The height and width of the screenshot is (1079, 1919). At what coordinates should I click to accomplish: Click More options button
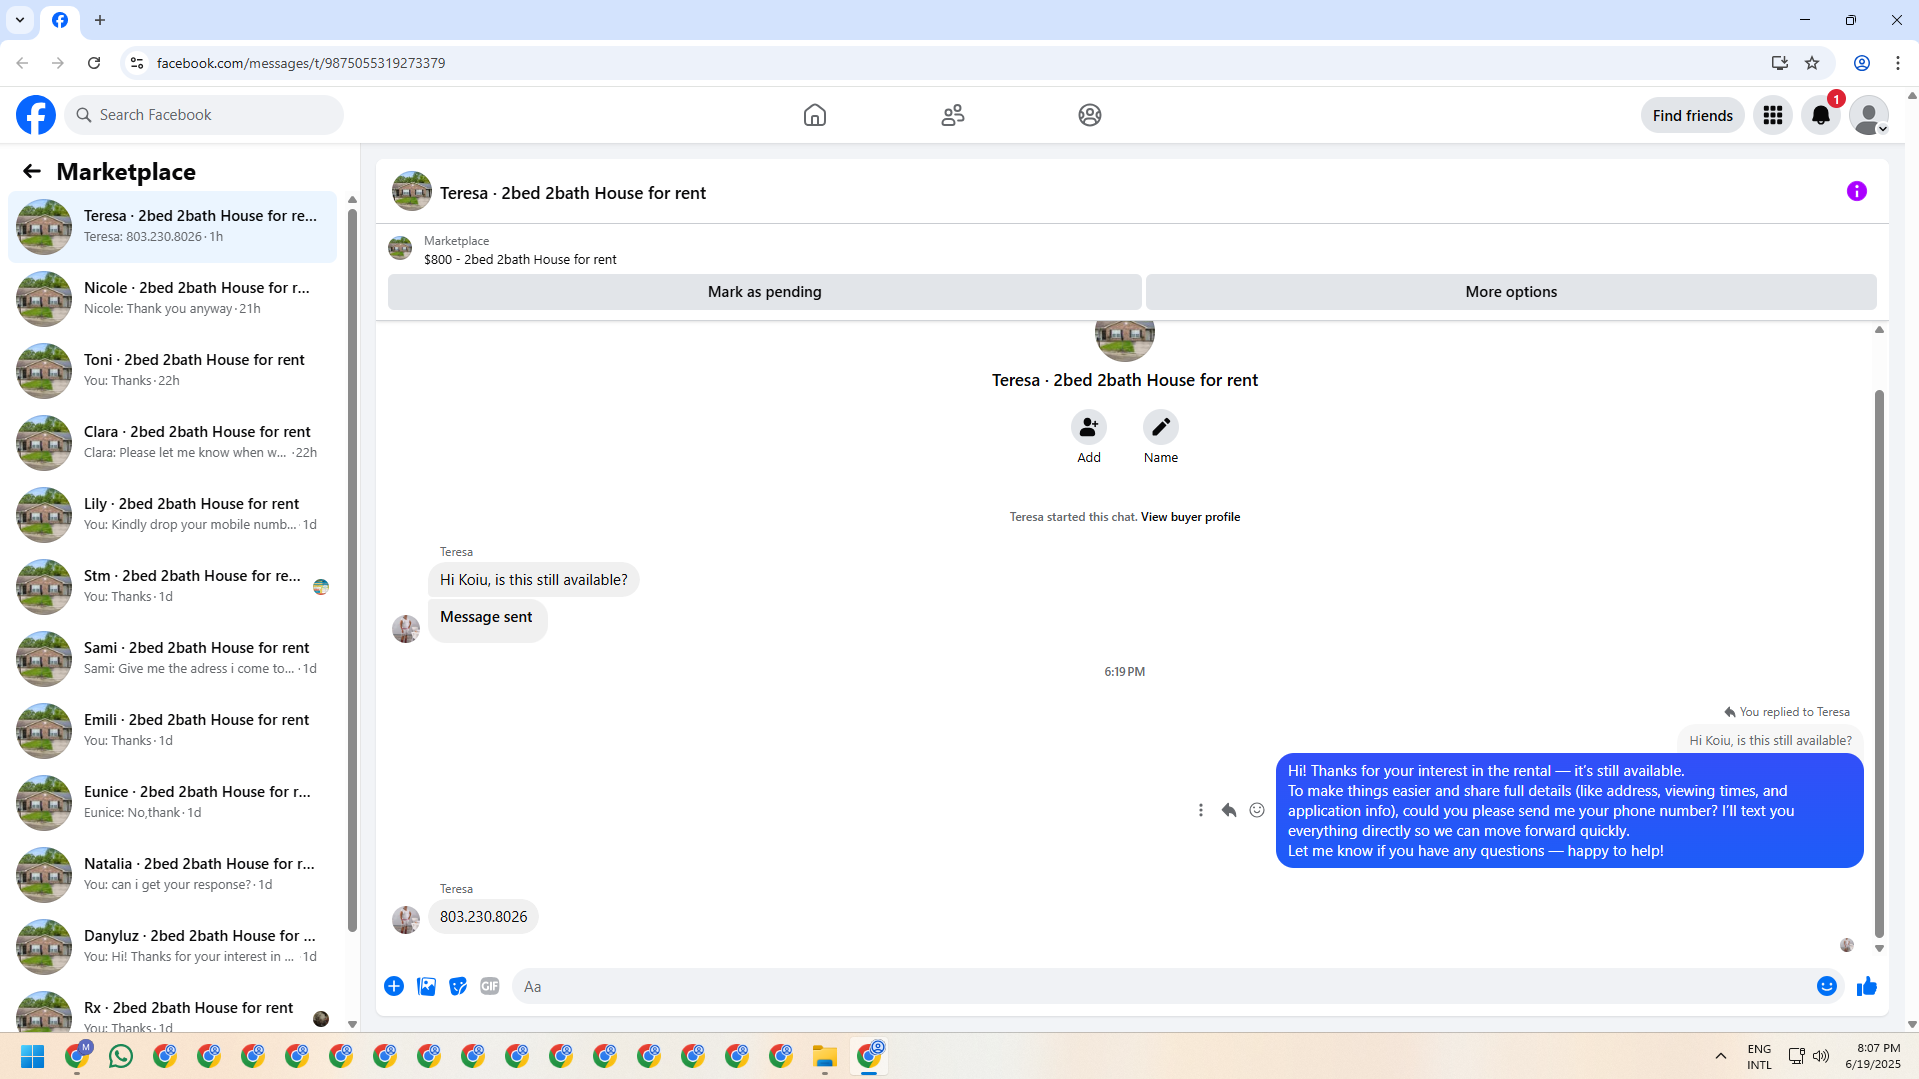pyautogui.click(x=1511, y=292)
